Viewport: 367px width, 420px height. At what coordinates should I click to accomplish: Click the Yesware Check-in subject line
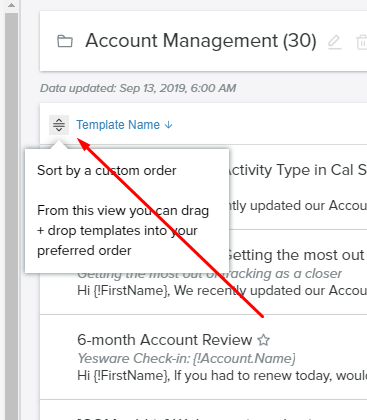pyautogui.click(x=186, y=359)
